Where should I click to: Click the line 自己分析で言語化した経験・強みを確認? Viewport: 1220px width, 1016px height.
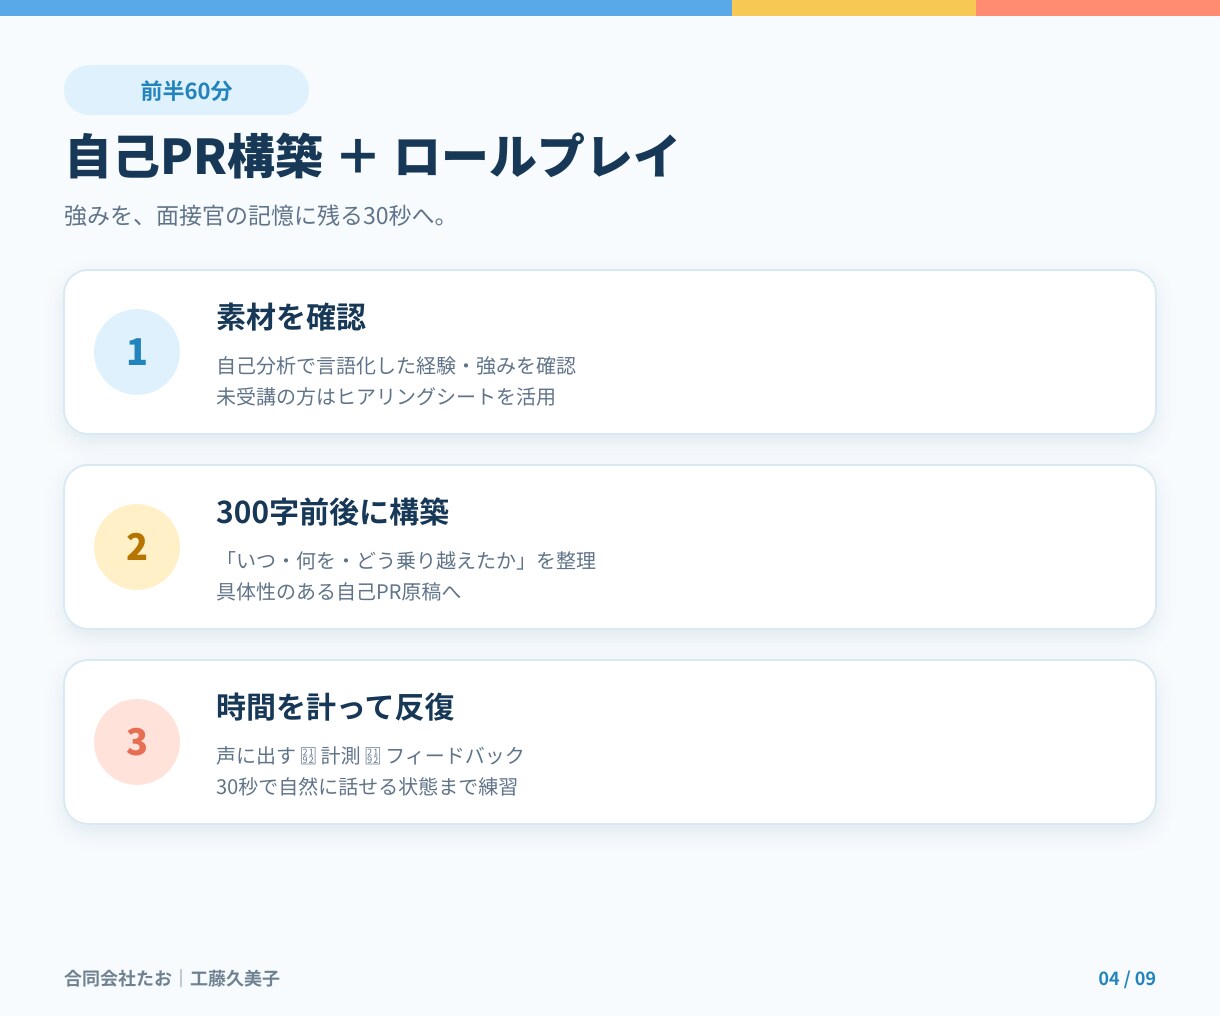click(396, 366)
